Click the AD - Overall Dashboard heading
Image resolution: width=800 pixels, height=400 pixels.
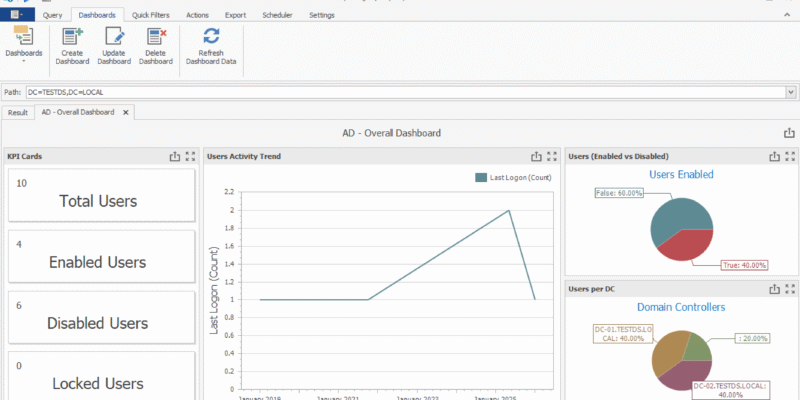click(391, 133)
